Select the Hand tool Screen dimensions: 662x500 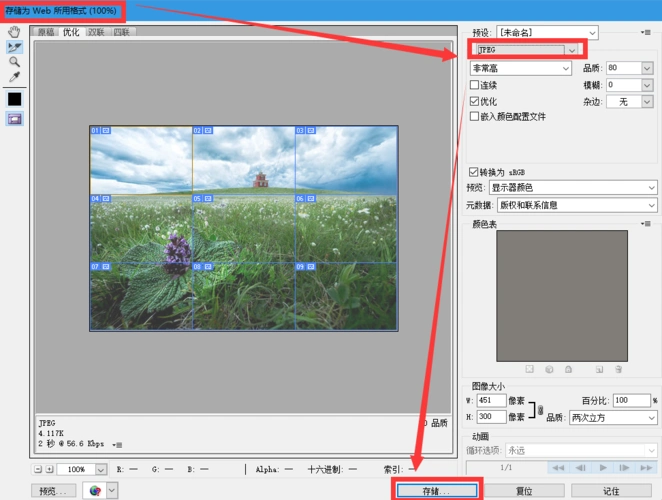click(x=15, y=32)
